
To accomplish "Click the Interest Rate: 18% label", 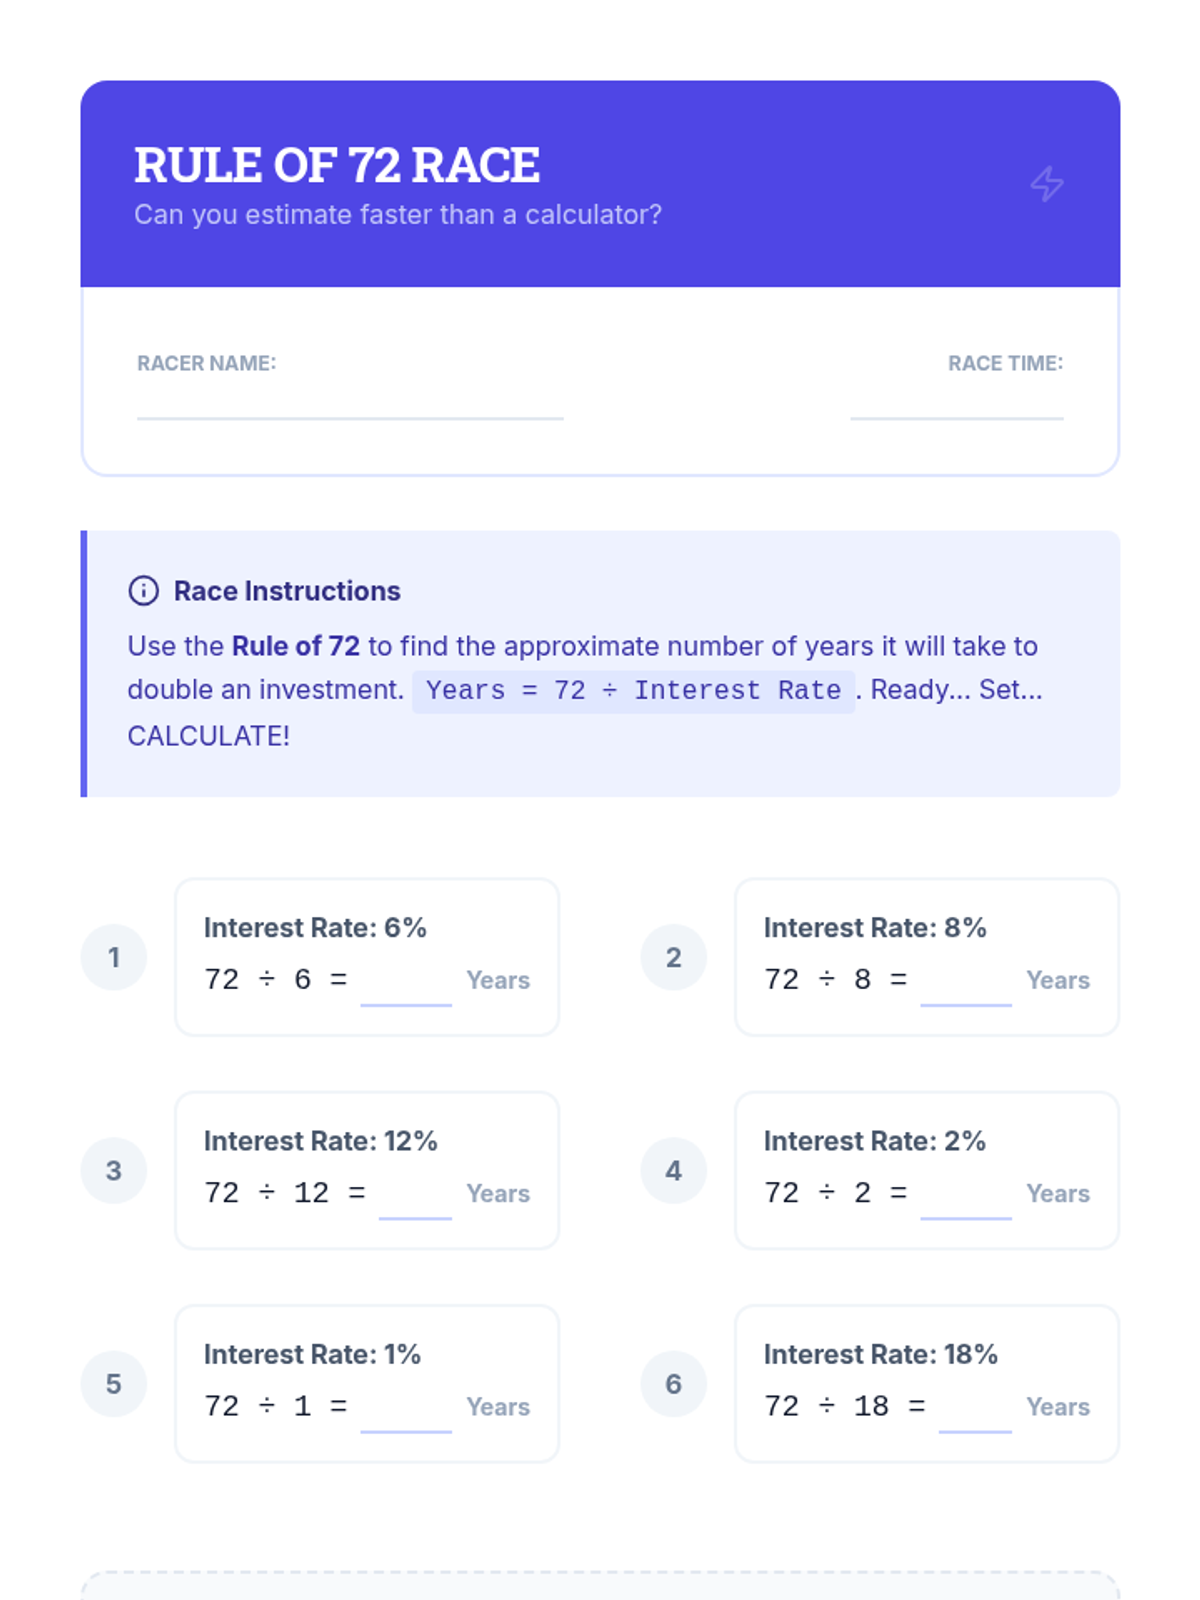I will point(880,1354).
